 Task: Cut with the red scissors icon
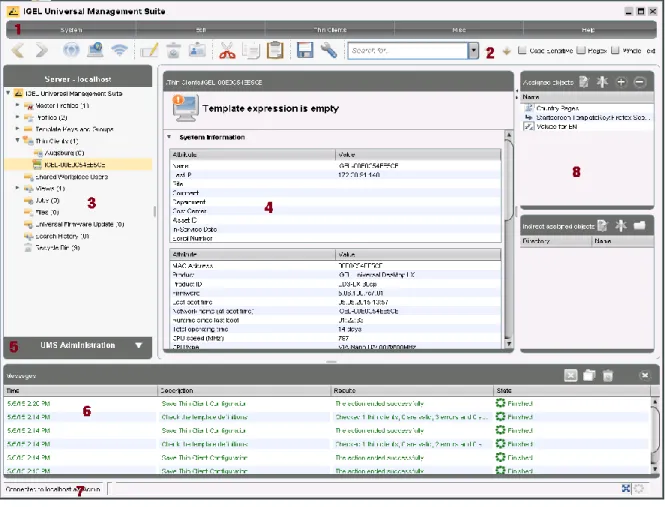(227, 50)
